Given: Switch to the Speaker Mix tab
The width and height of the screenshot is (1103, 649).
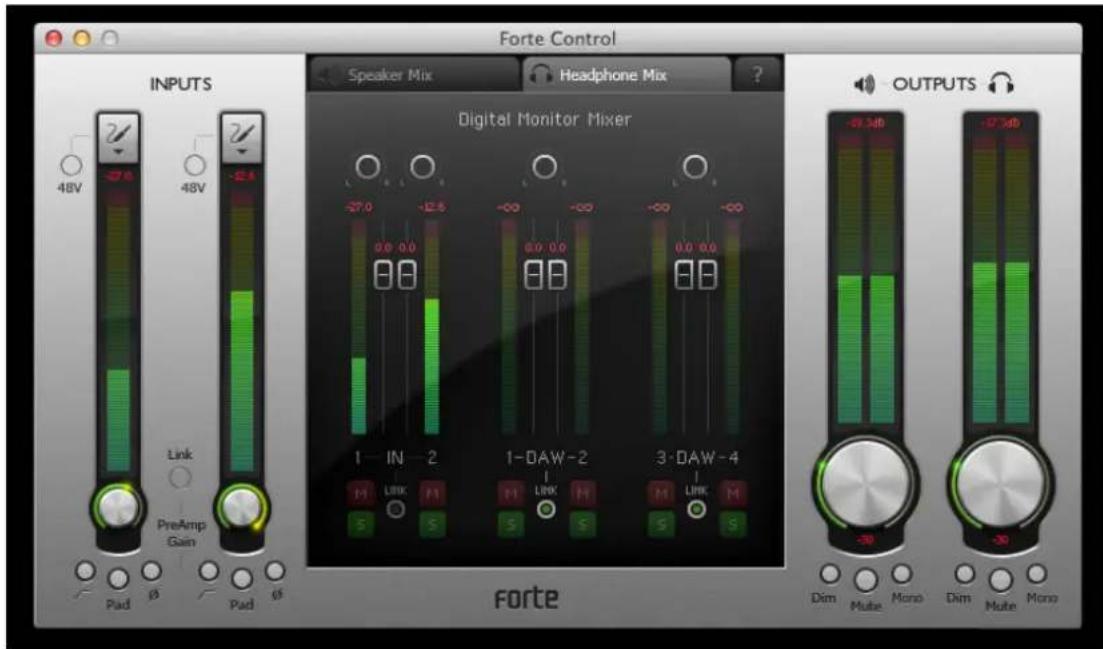Looking at the screenshot, I should [x=414, y=75].
